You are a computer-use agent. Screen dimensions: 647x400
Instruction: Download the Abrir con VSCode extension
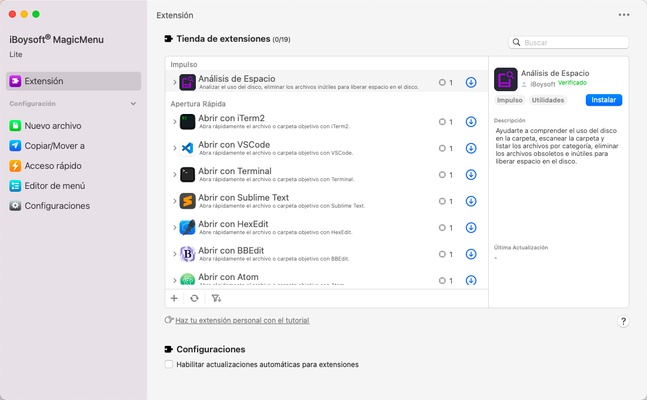pos(471,148)
